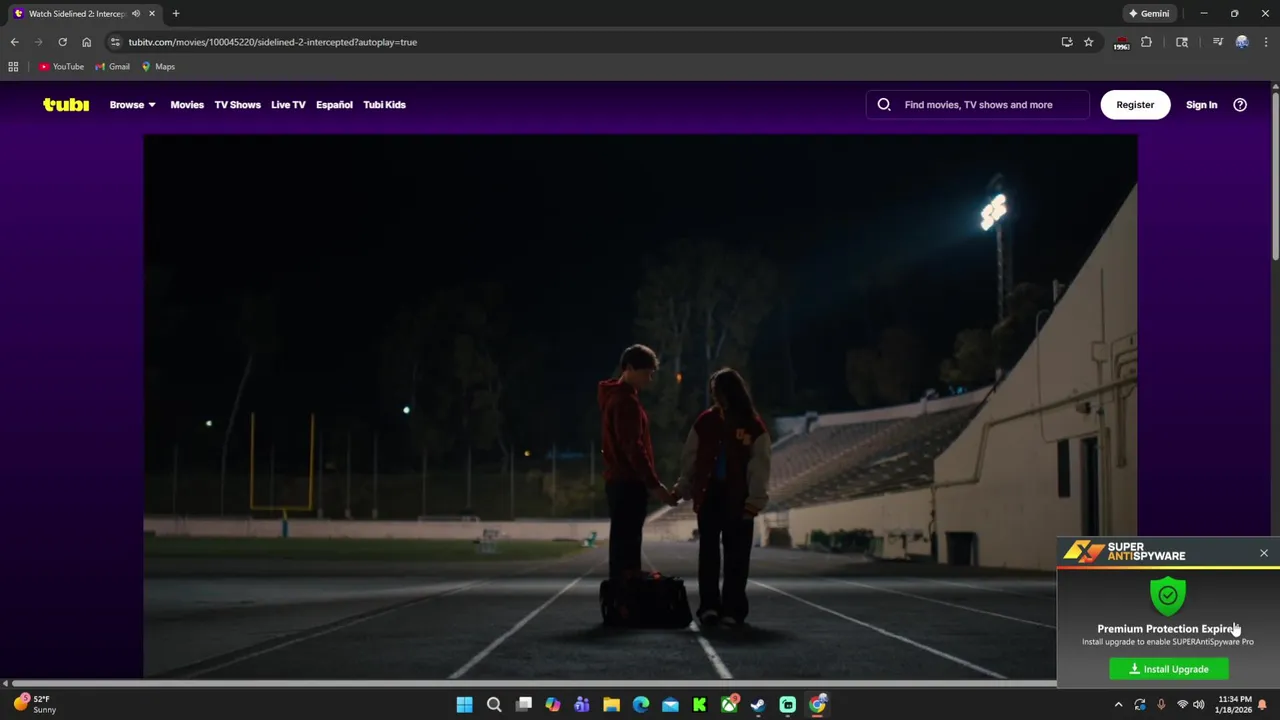Open the Extensions puzzle icon
1280x720 pixels.
pyautogui.click(x=1146, y=42)
